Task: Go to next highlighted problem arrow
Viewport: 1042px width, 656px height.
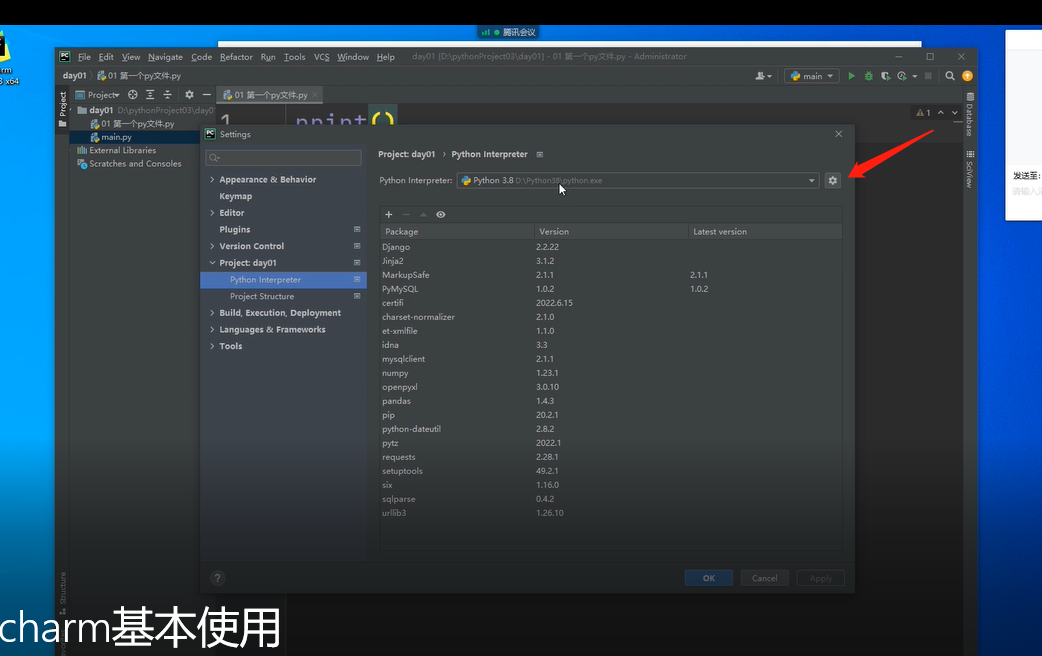Action: click(955, 112)
